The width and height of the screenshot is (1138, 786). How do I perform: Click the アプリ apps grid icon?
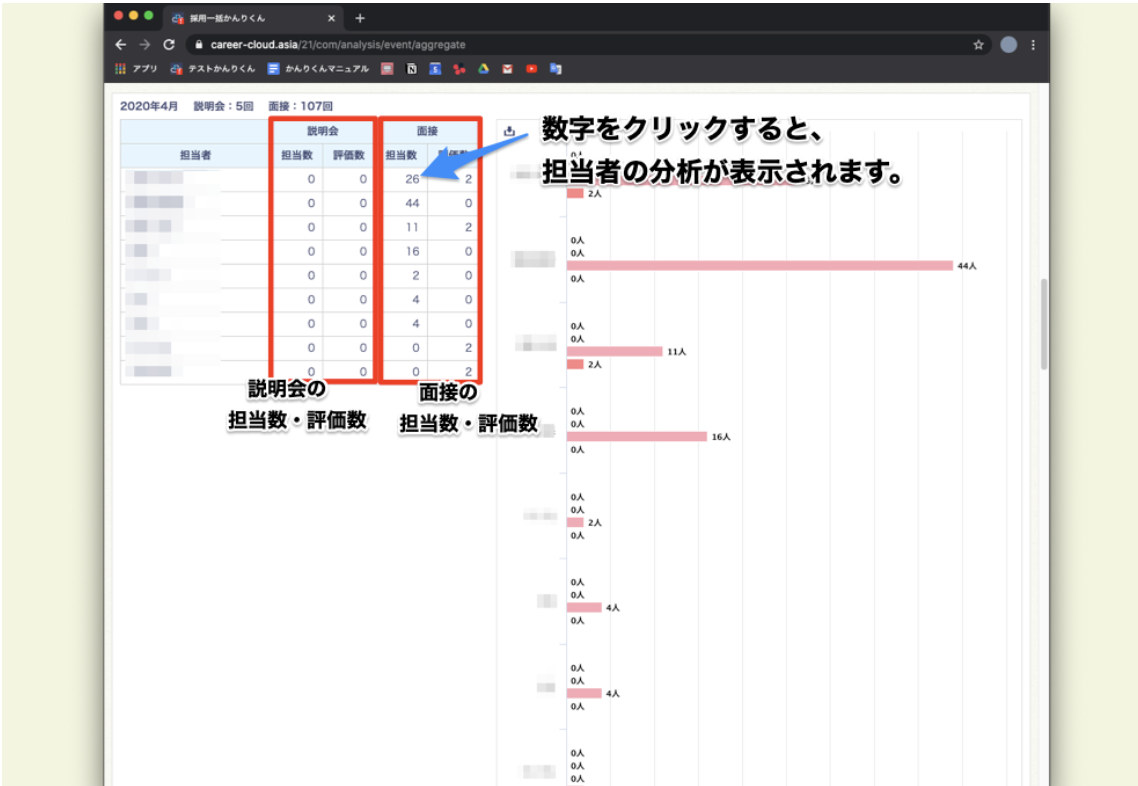(122, 69)
